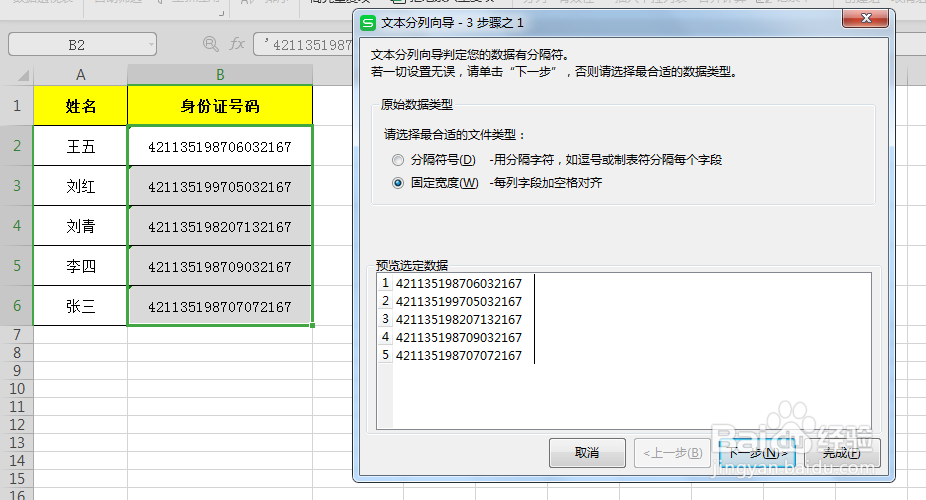Click cell with 421135198709032167

point(220,266)
